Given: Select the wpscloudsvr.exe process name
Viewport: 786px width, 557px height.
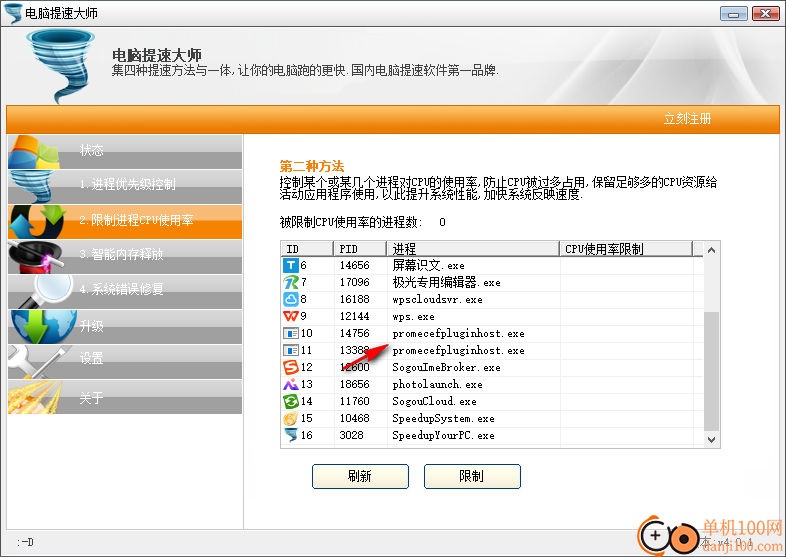Looking at the screenshot, I should tap(437, 299).
